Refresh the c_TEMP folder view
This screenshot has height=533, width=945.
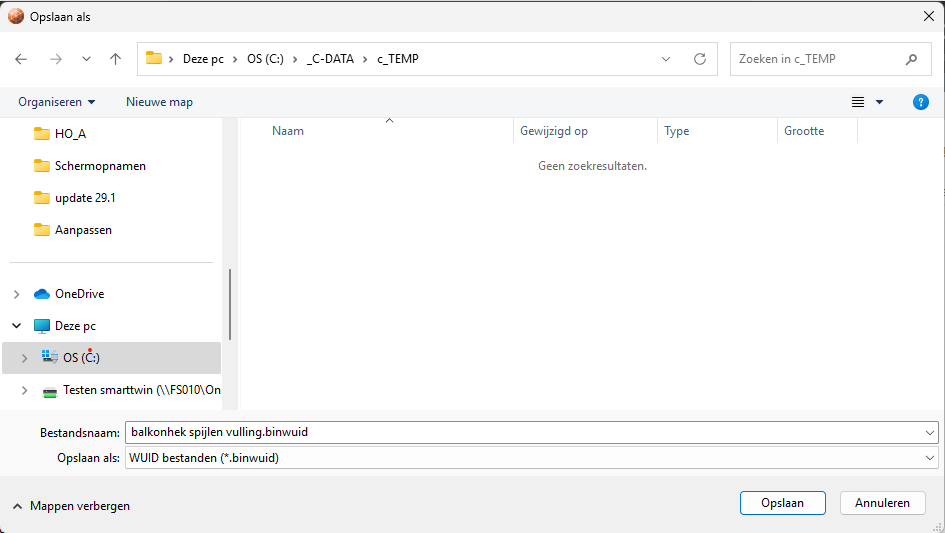pos(700,59)
